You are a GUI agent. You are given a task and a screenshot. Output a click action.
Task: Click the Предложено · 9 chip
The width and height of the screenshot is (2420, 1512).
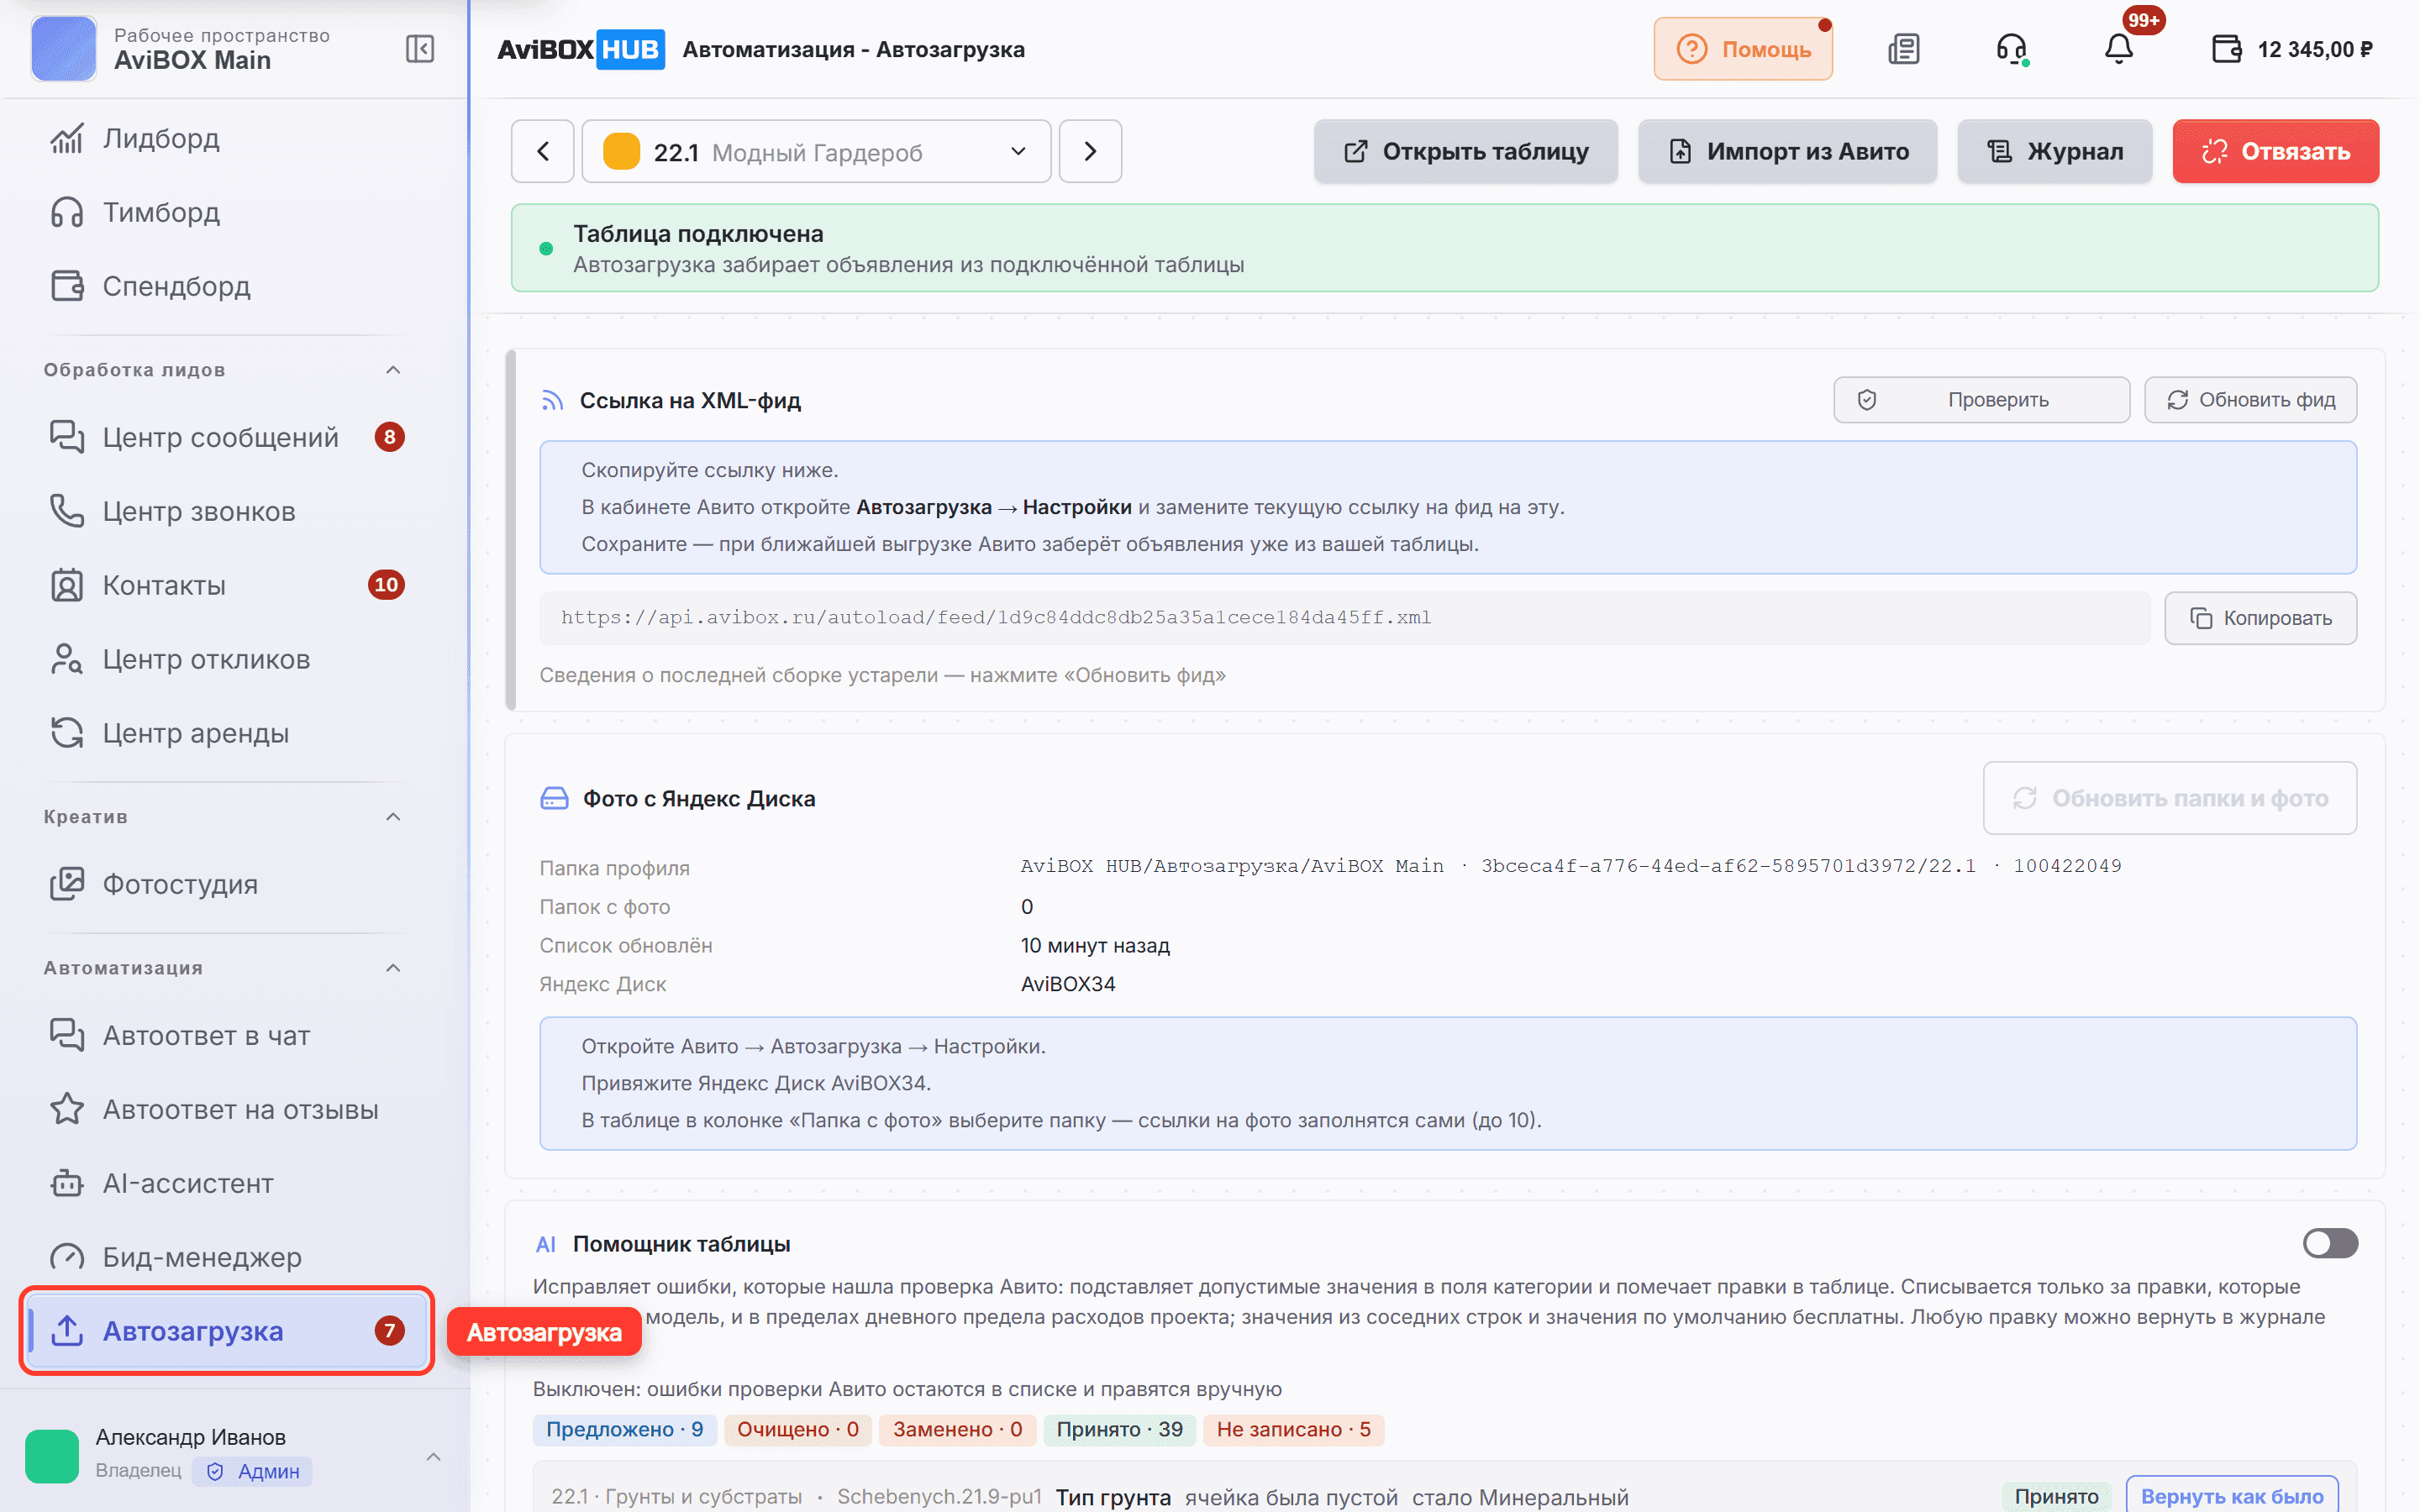[x=624, y=1429]
